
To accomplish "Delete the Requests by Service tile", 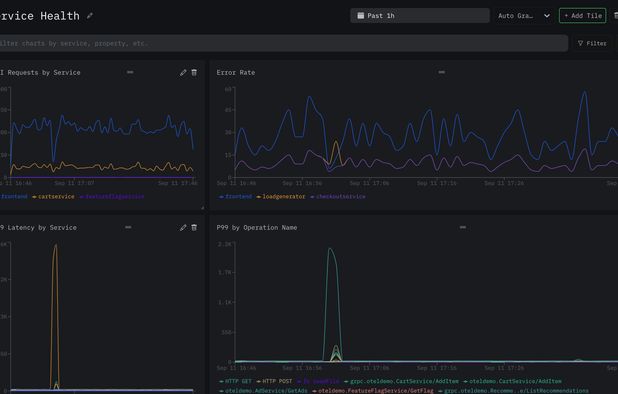I will (x=194, y=72).
